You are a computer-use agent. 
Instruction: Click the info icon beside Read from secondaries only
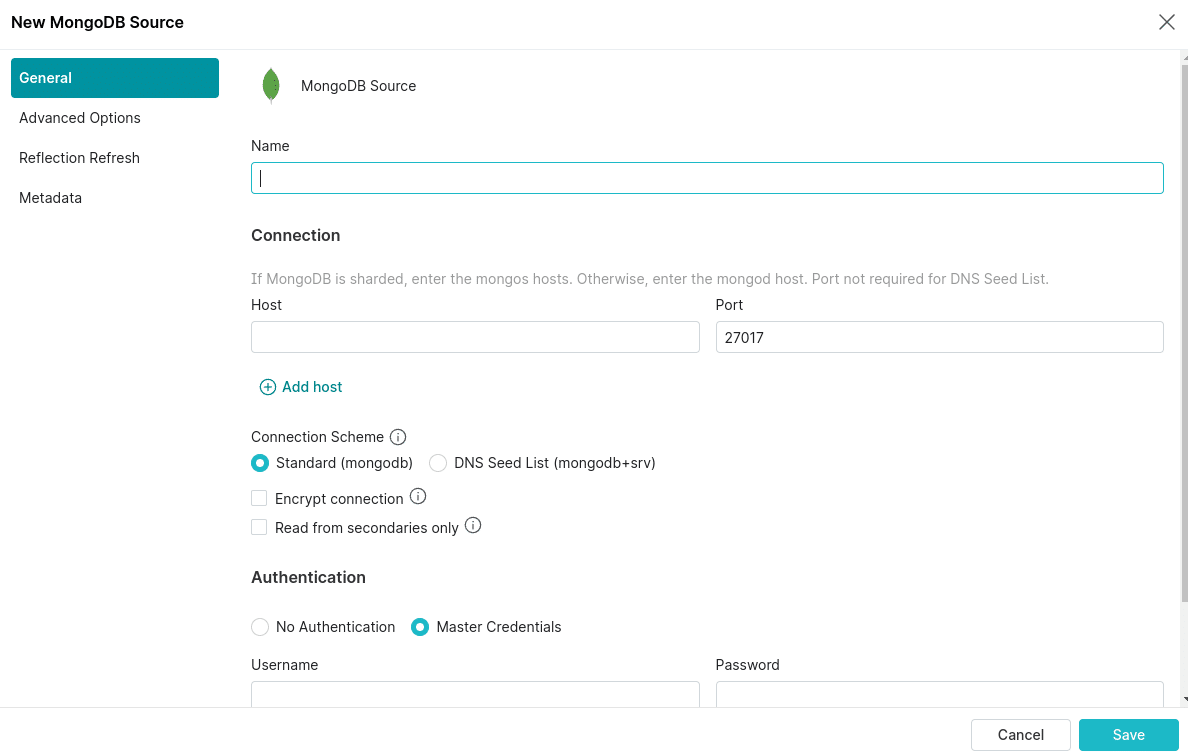click(x=472, y=525)
